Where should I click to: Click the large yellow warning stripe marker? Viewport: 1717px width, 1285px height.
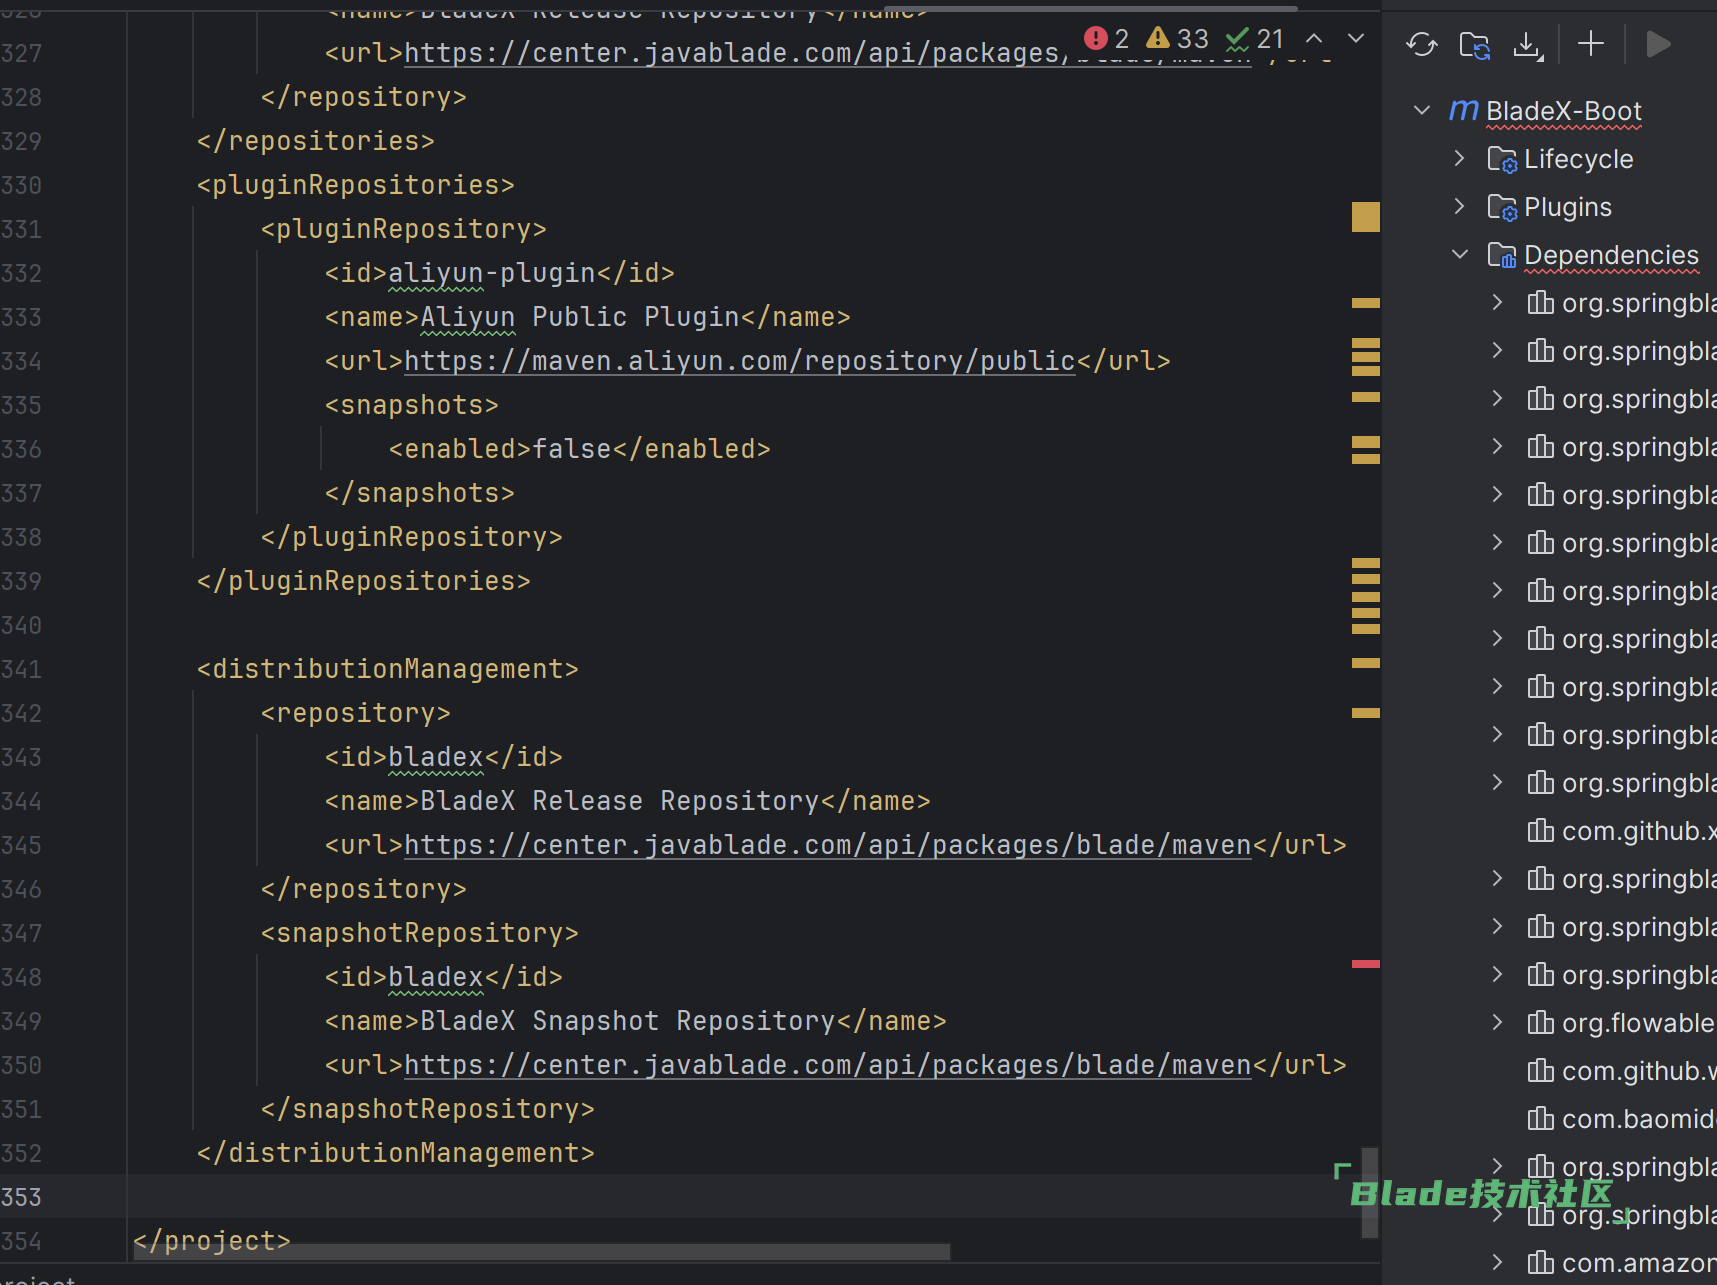tap(1365, 217)
